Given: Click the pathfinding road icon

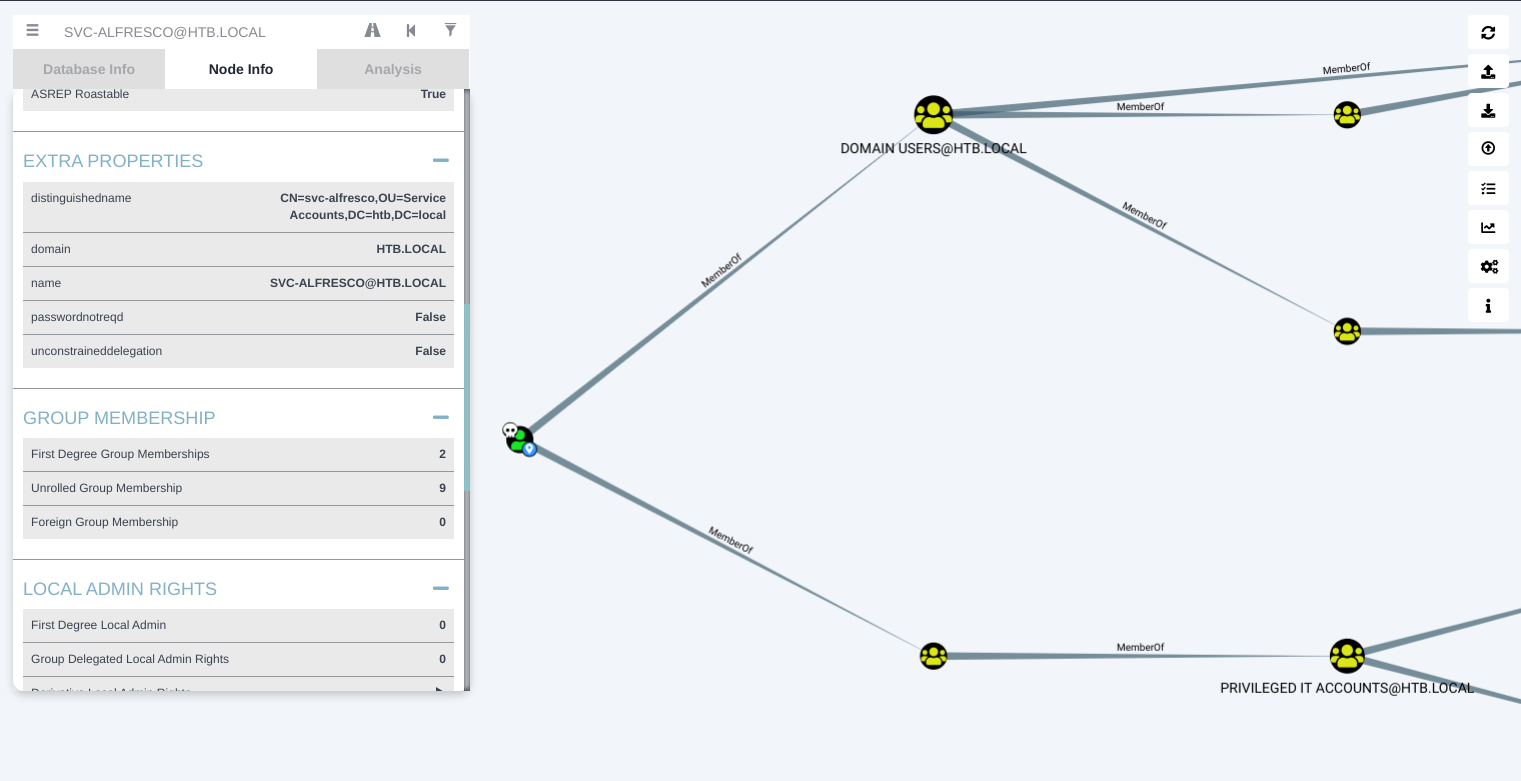Looking at the screenshot, I should coord(372,31).
